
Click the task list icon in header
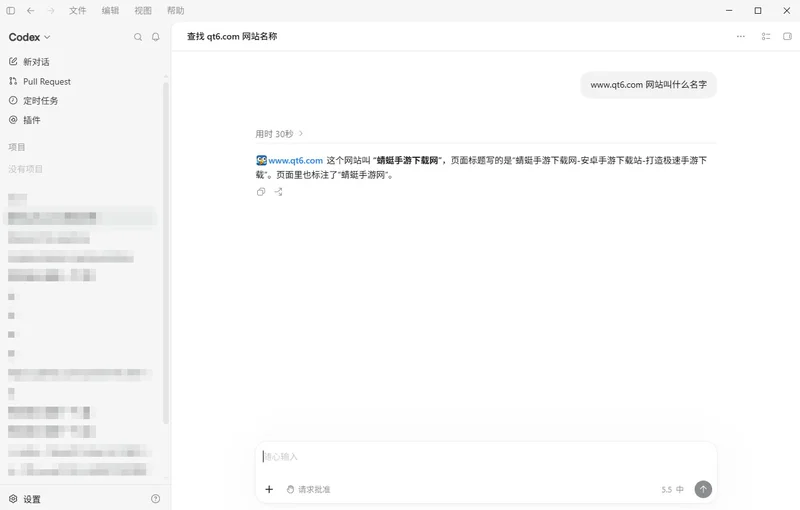(766, 36)
